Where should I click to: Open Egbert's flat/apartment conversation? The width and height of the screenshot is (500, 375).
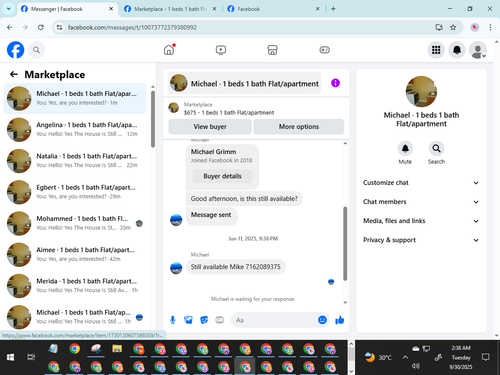point(75,192)
